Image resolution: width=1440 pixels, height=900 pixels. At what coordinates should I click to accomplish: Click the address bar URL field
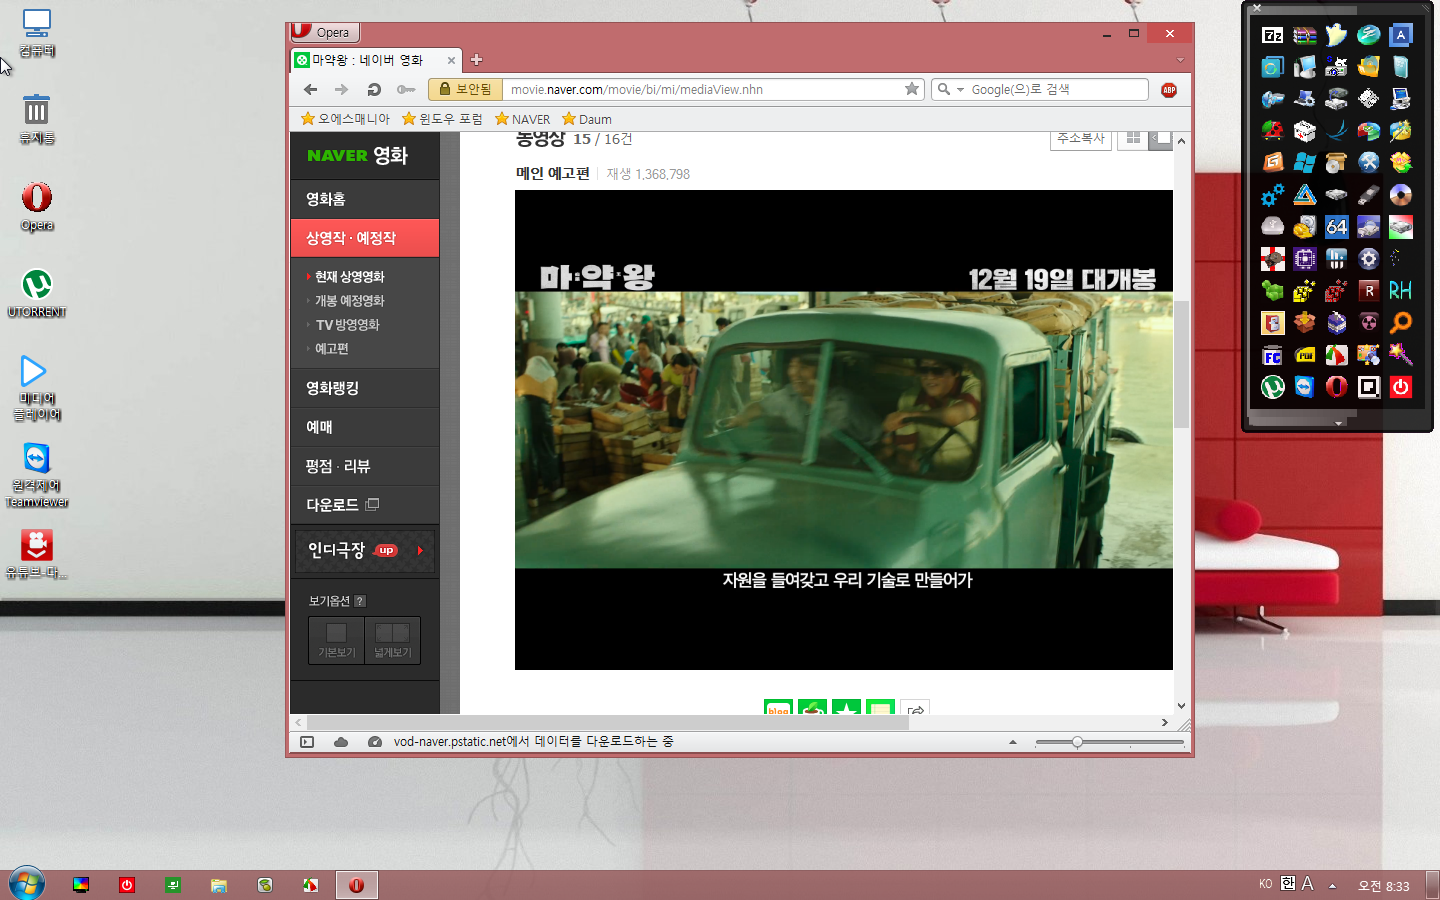705,90
